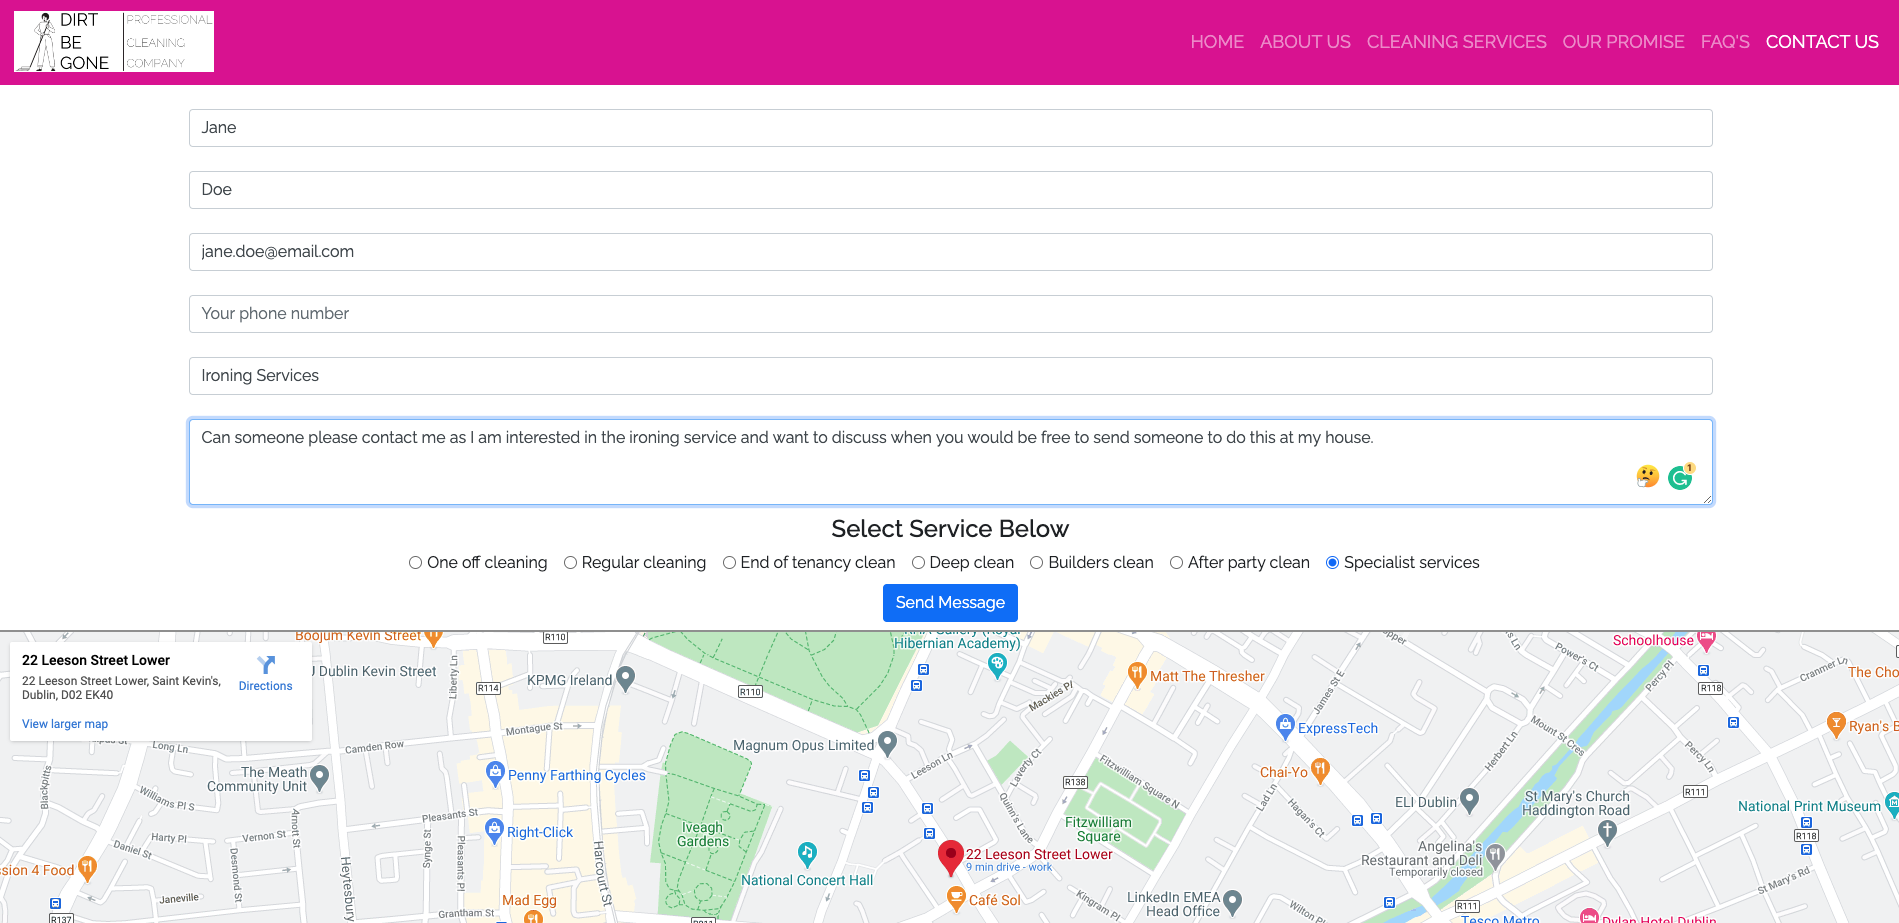Click the Penny Farthing Cycles shop marker
The width and height of the screenshot is (1899, 923).
pos(494,773)
